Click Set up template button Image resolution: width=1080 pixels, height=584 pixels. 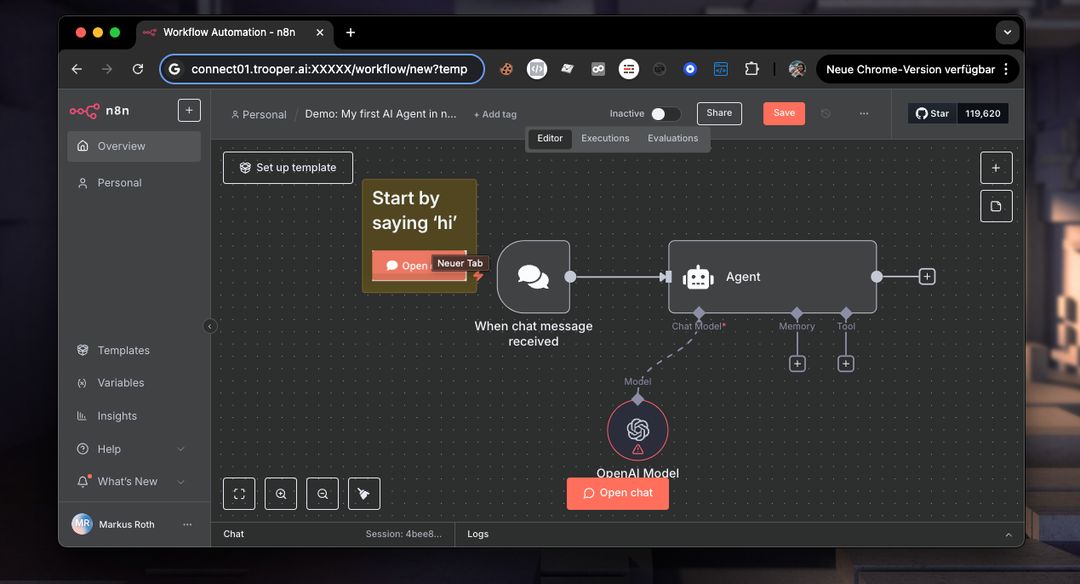click(x=288, y=167)
